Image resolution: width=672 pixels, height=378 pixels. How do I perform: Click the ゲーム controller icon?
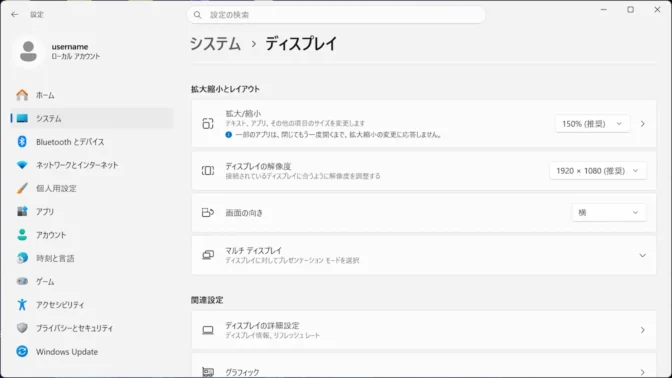[x=22, y=282]
